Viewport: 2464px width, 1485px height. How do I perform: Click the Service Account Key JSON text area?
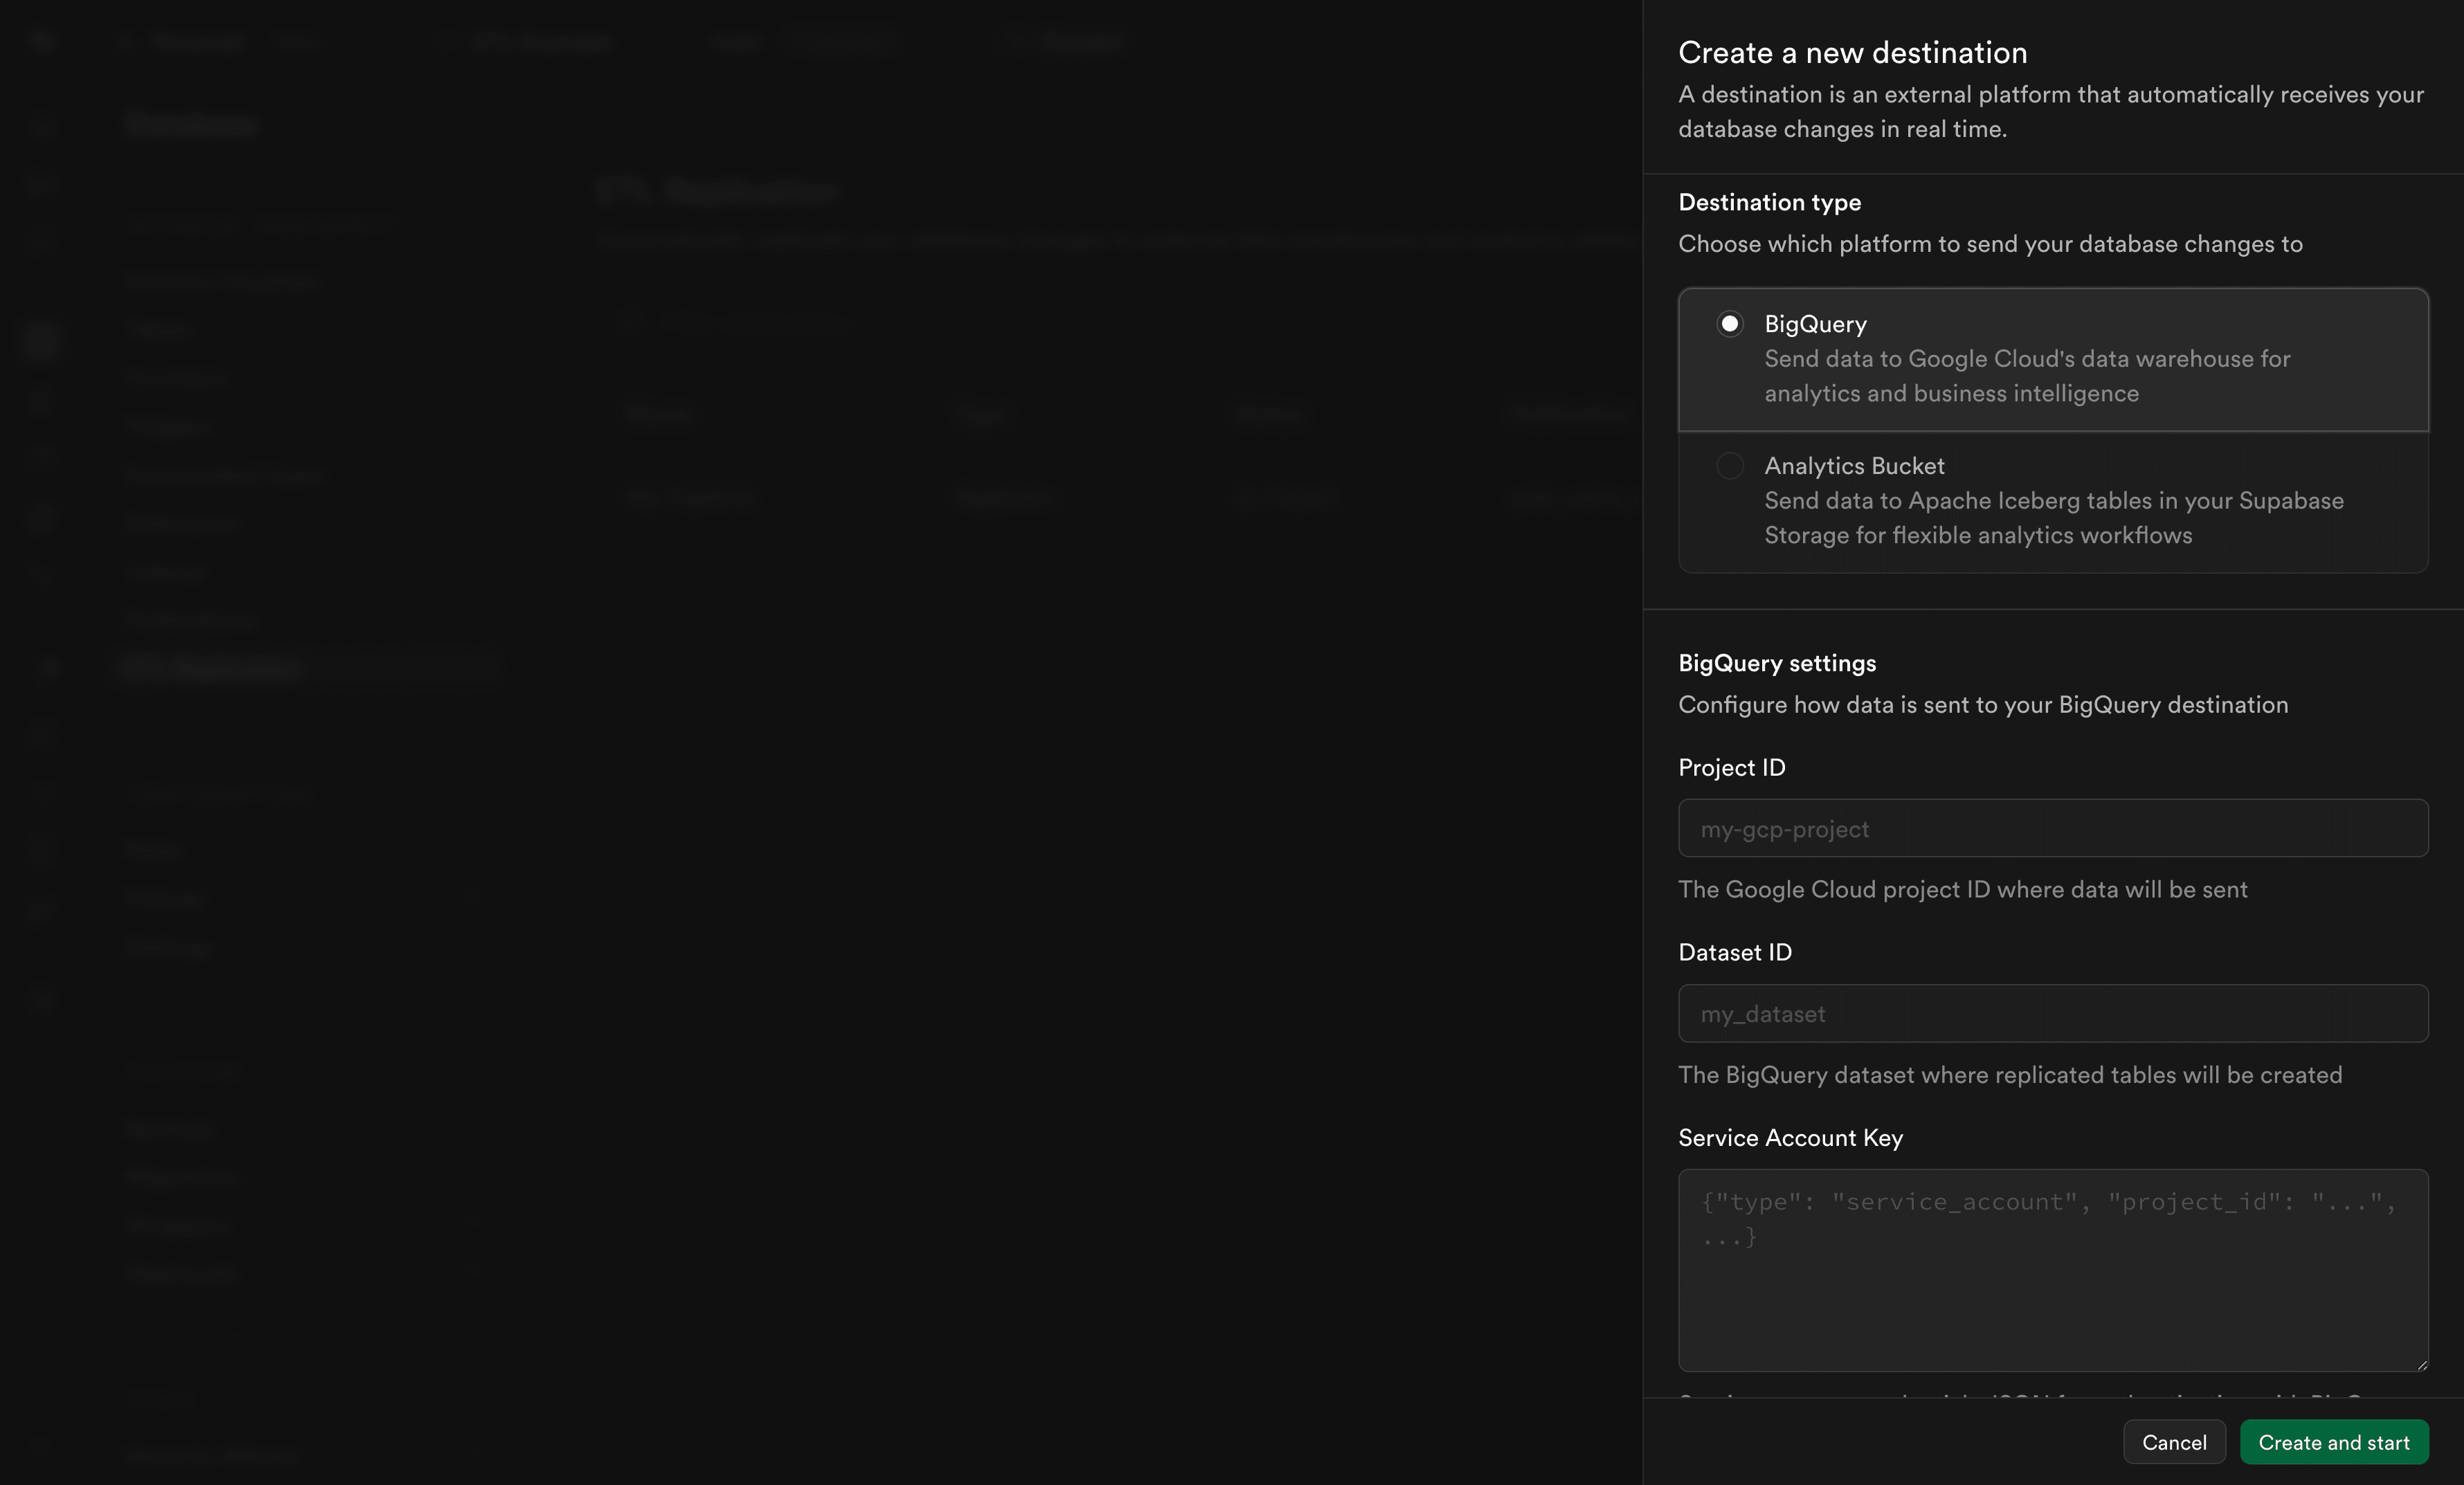point(2052,1270)
